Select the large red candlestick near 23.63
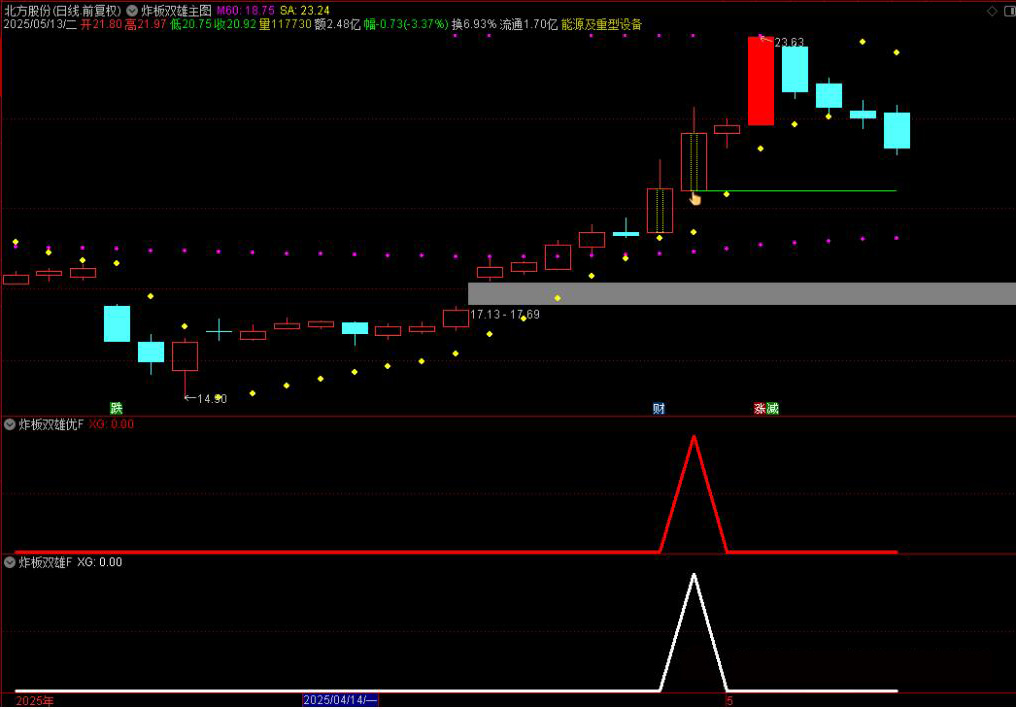This screenshot has width=1016, height=709. (x=760, y=81)
